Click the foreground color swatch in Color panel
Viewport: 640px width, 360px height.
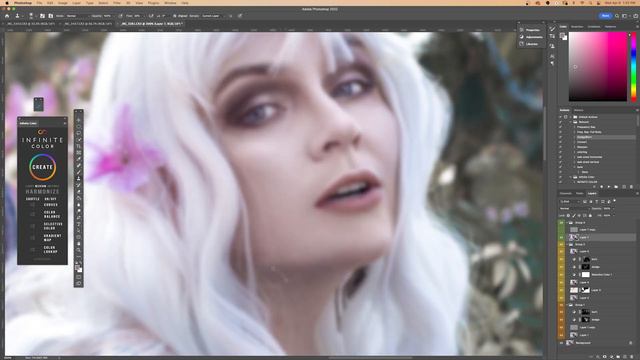pyautogui.click(x=562, y=36)
